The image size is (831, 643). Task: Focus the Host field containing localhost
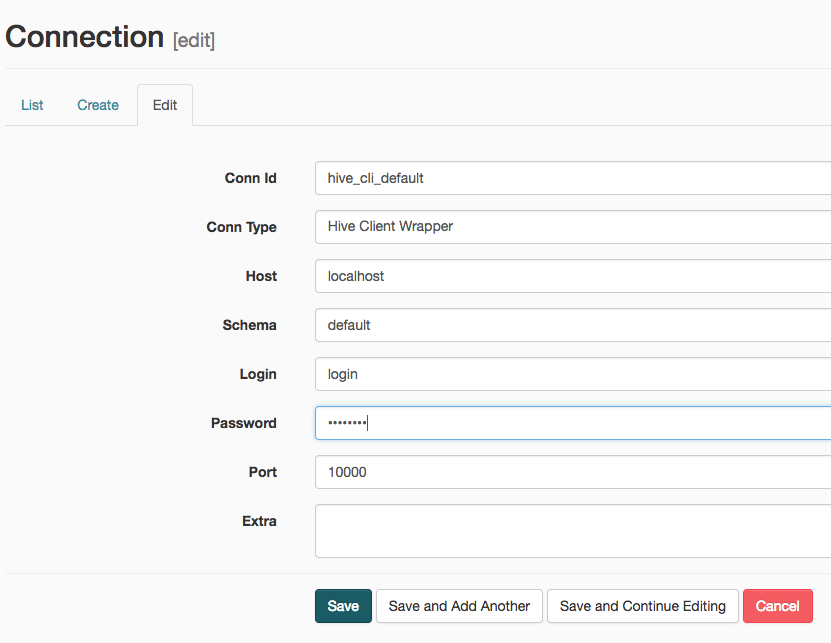tap(572, 276)
